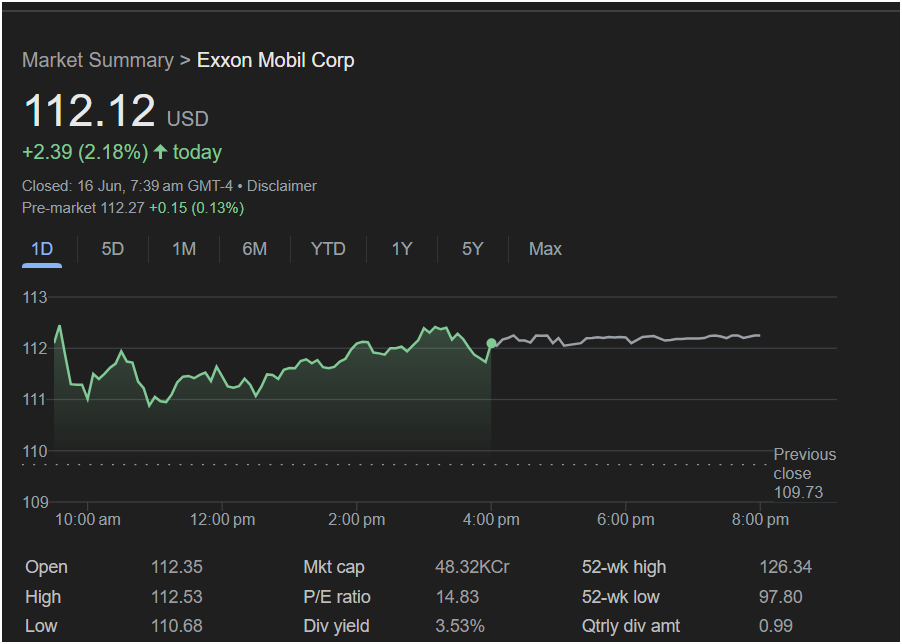Click the Low value 110.68
This screenshot has height=644, width=902.
(x=177, y=626)
